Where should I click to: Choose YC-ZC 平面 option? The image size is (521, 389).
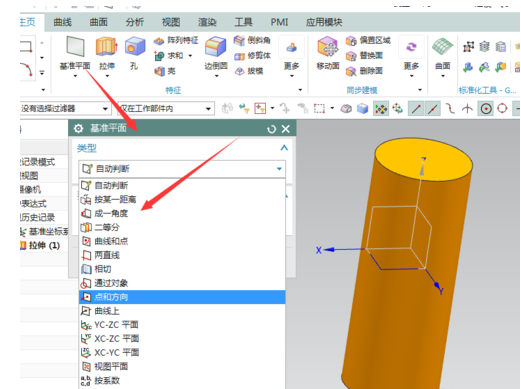point(182,325)
